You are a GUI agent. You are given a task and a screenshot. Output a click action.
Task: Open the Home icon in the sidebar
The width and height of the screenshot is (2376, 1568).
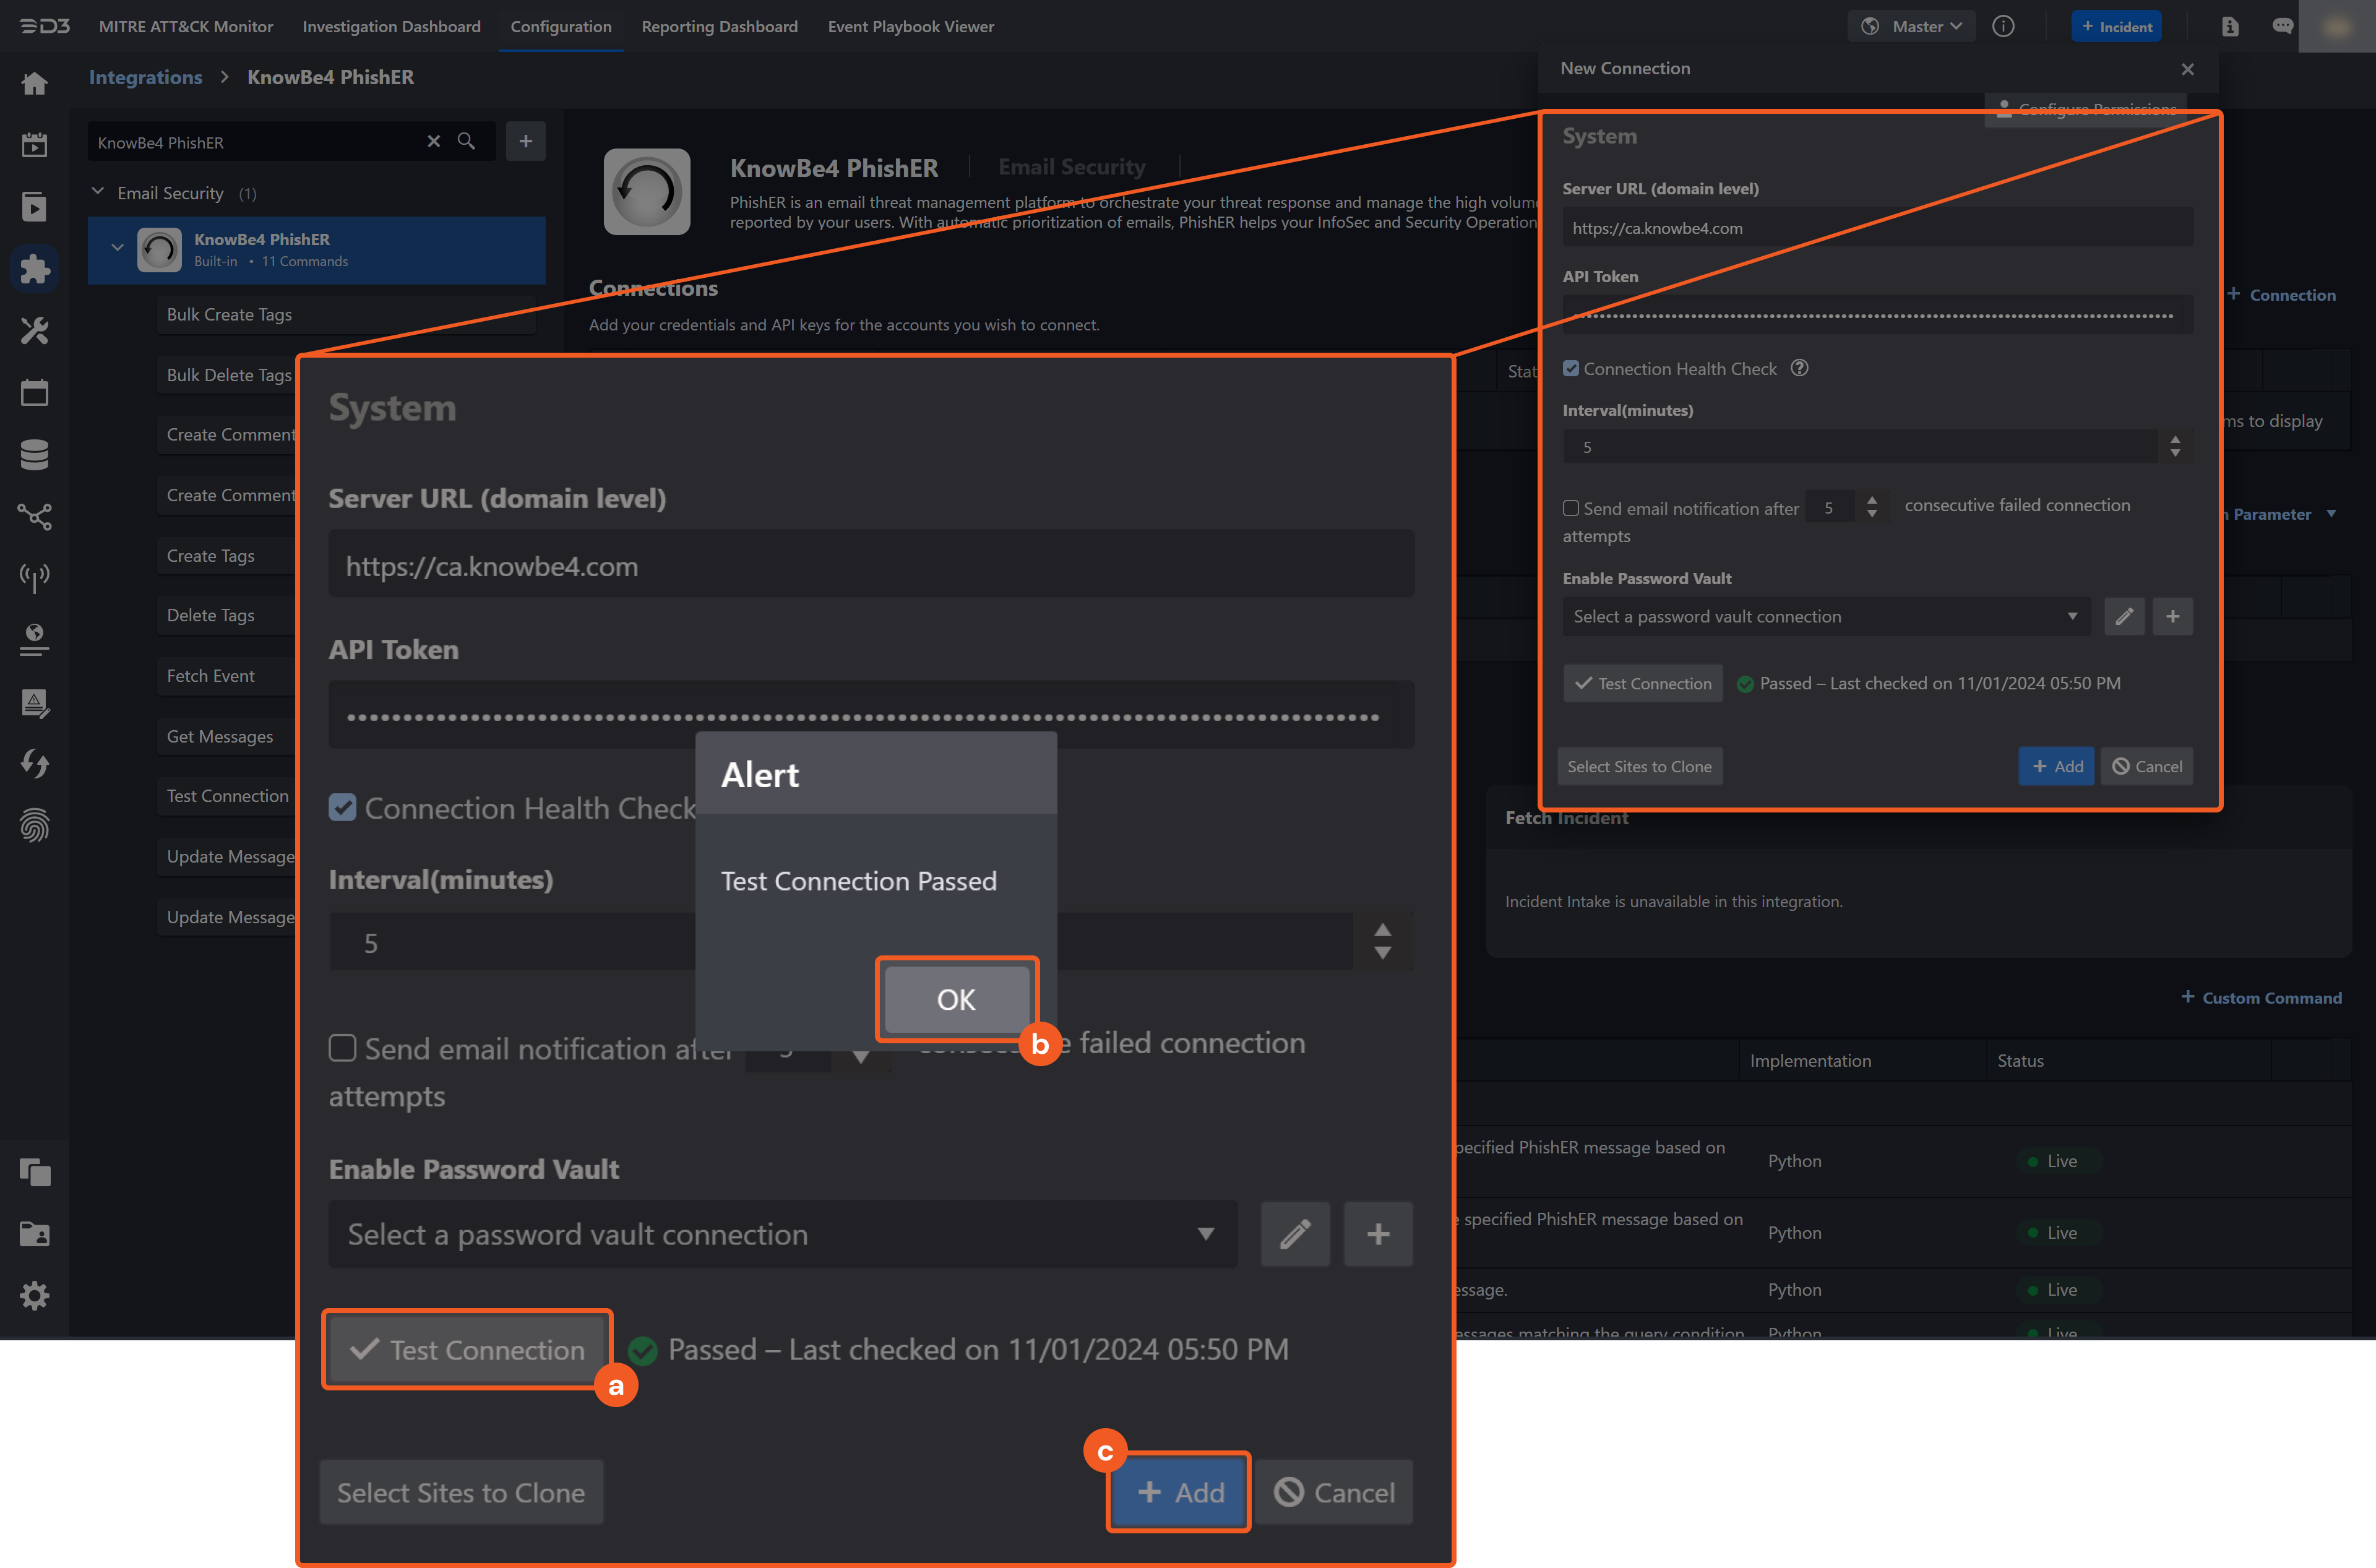click(x=35, y=84)
